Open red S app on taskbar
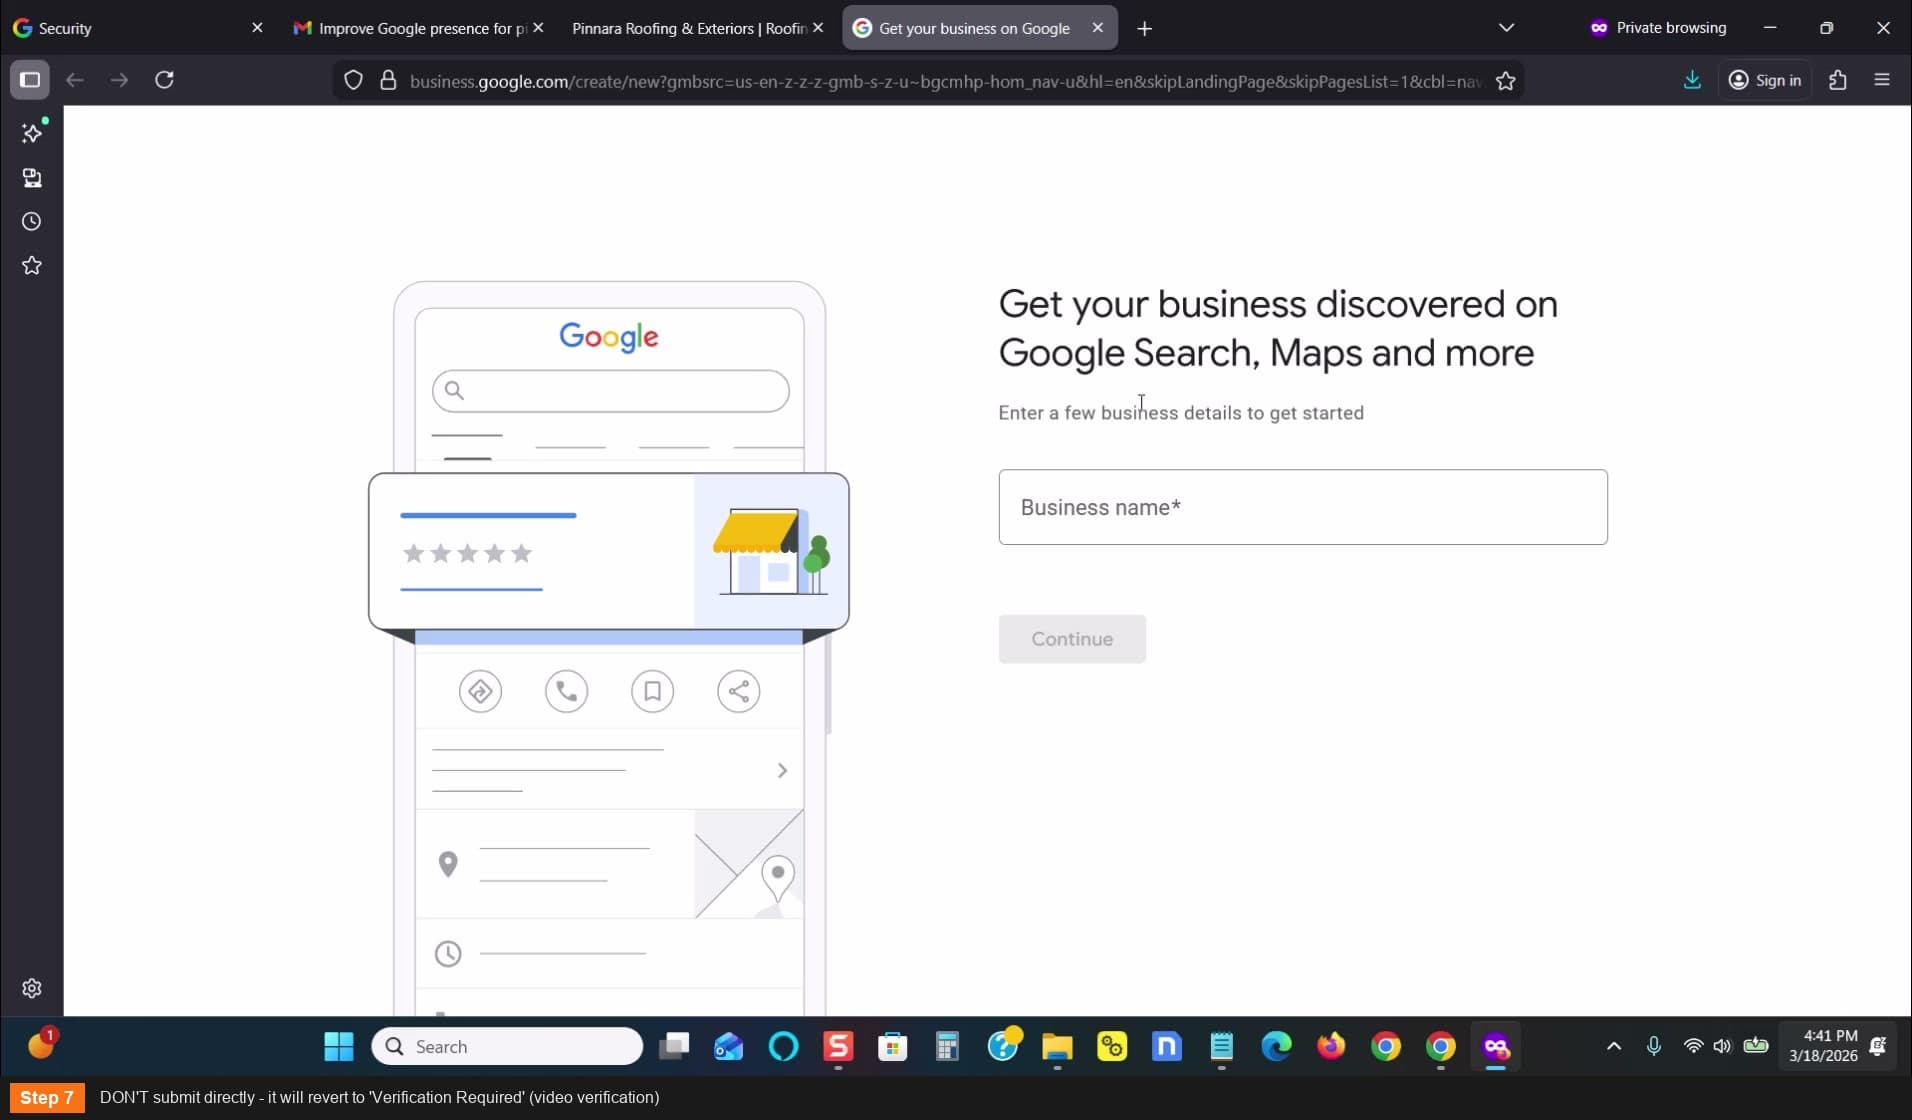The width and height of the screenshot is (1912, 1120). (838, 1047)
